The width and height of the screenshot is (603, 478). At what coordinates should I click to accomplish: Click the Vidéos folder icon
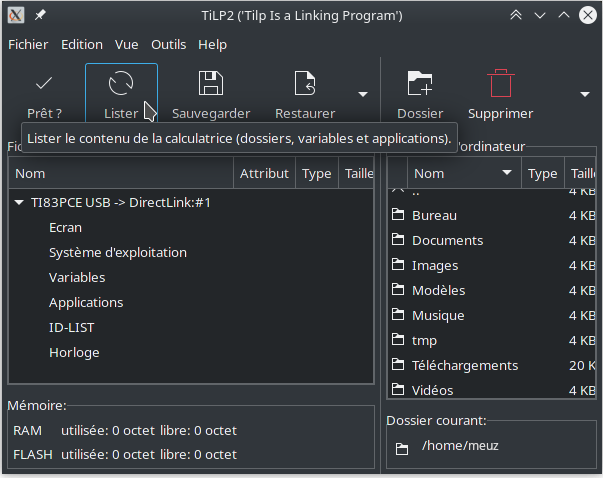click(398, 390)
